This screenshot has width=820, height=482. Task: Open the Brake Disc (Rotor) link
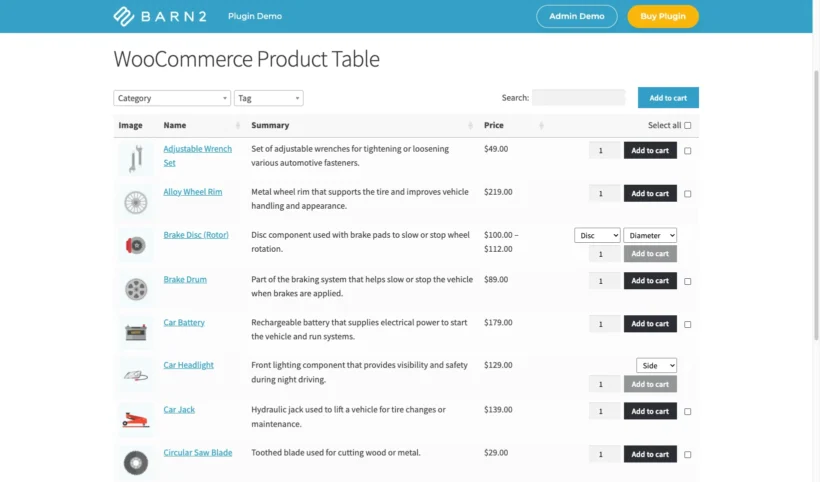tap(196, 235)
